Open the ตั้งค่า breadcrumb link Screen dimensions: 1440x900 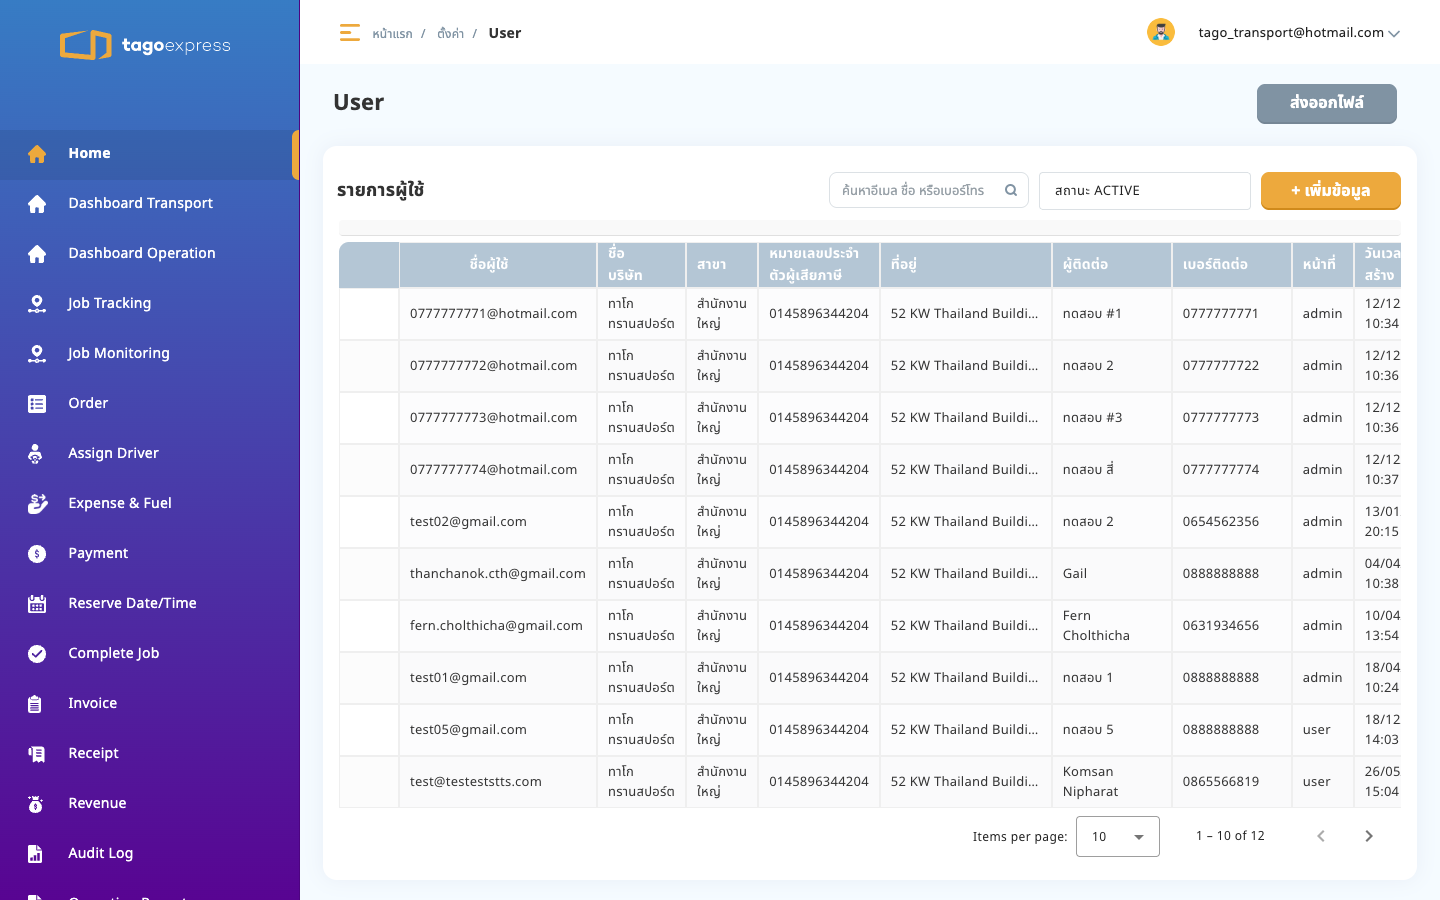click(x=450, y=34)
